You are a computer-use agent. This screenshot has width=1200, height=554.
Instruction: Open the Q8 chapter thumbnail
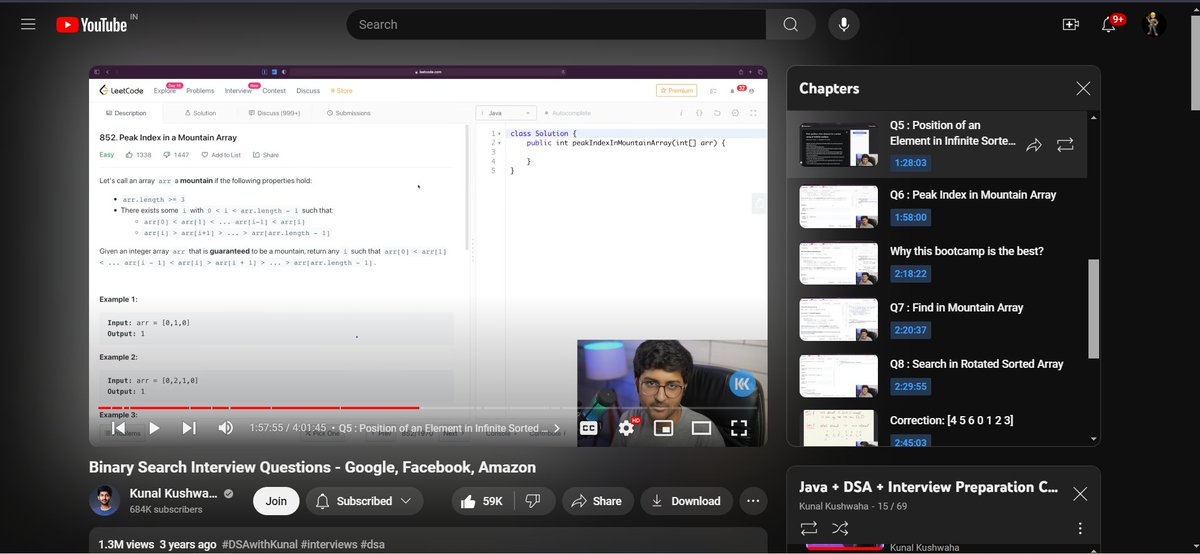click(x=838, y=375)
